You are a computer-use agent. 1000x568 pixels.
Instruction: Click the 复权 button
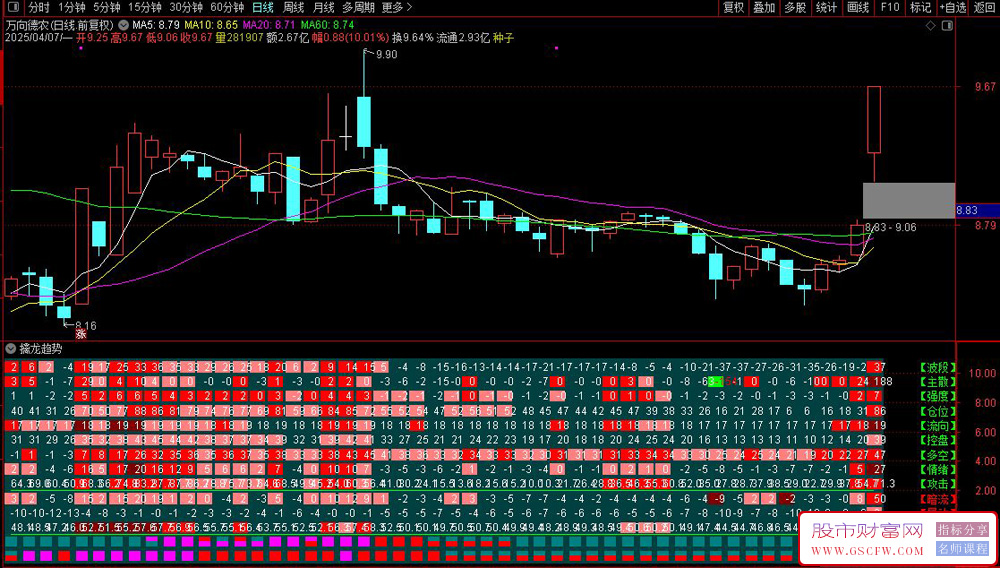(733, 8)
